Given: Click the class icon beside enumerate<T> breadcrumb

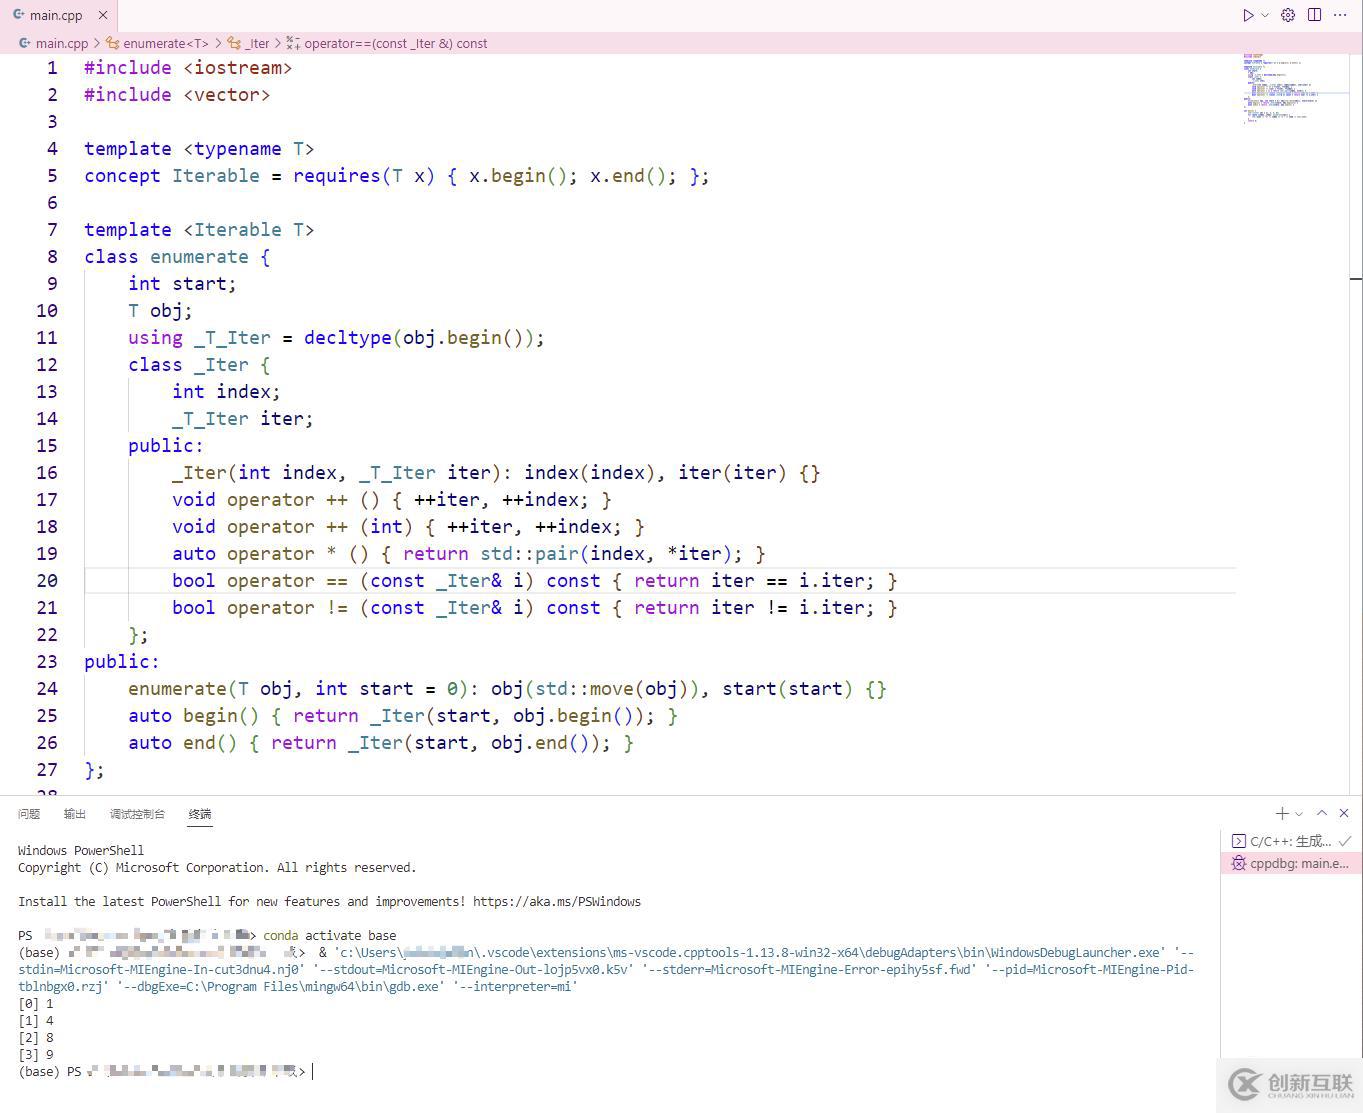Looking at the screenshot, I should click(113, 43).
